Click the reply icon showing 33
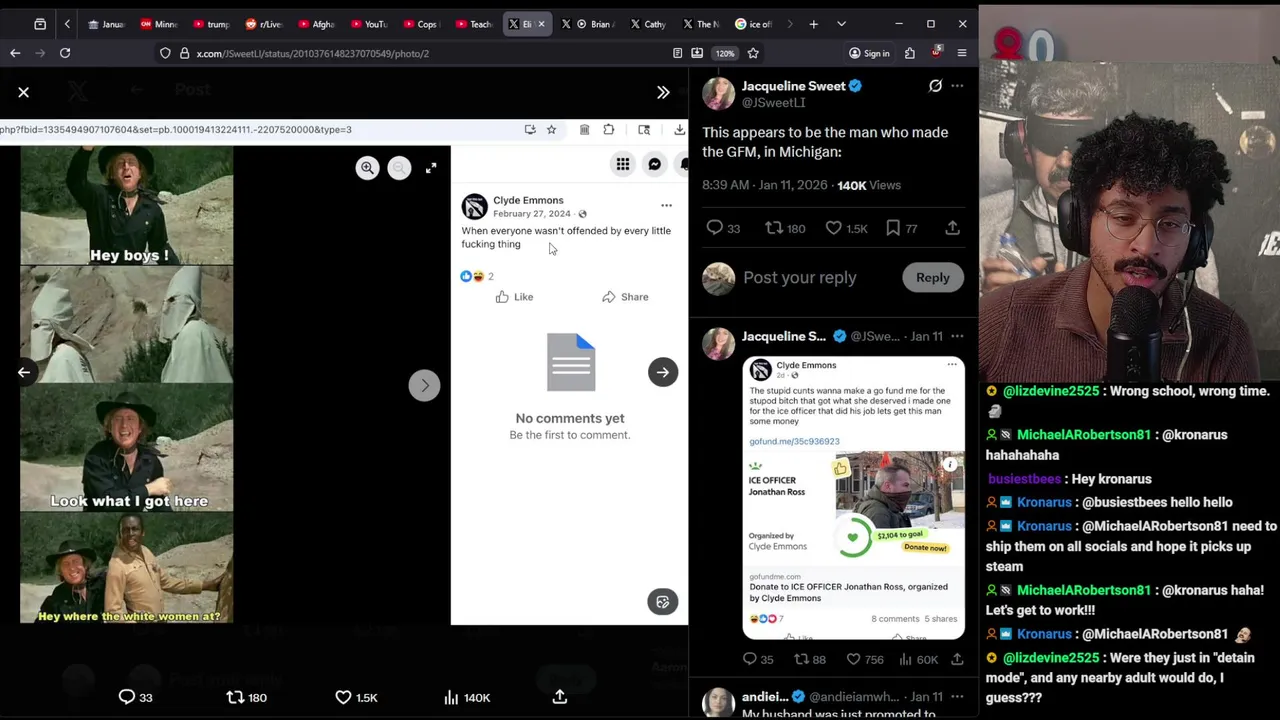Screen dimensions: 1280x720 click(x=723, y=228)
